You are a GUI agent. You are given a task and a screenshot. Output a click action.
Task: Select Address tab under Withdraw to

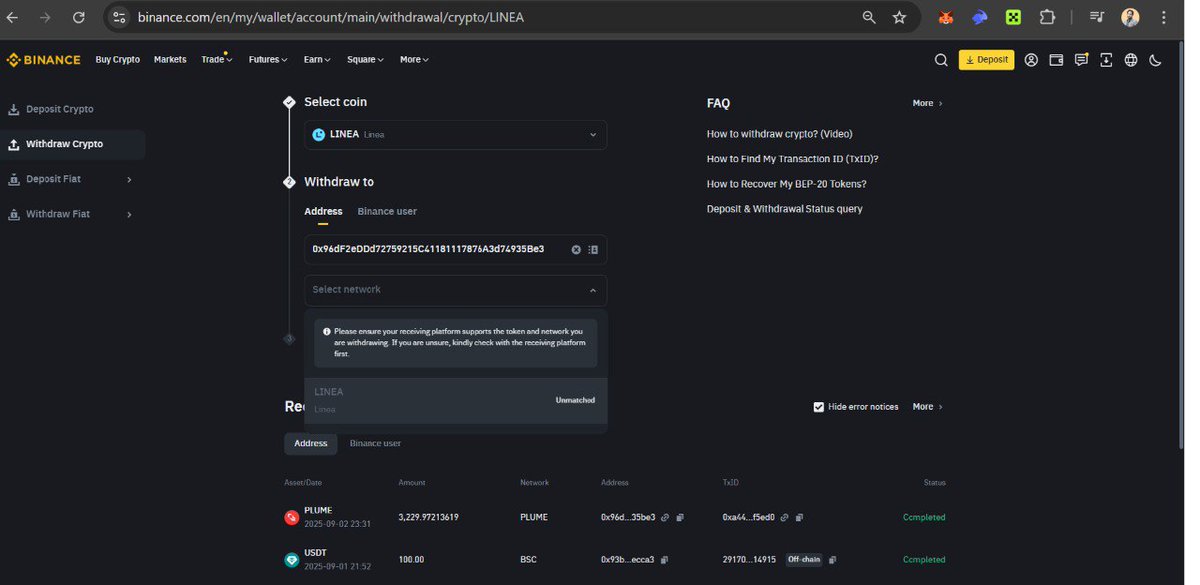point(323,212)
